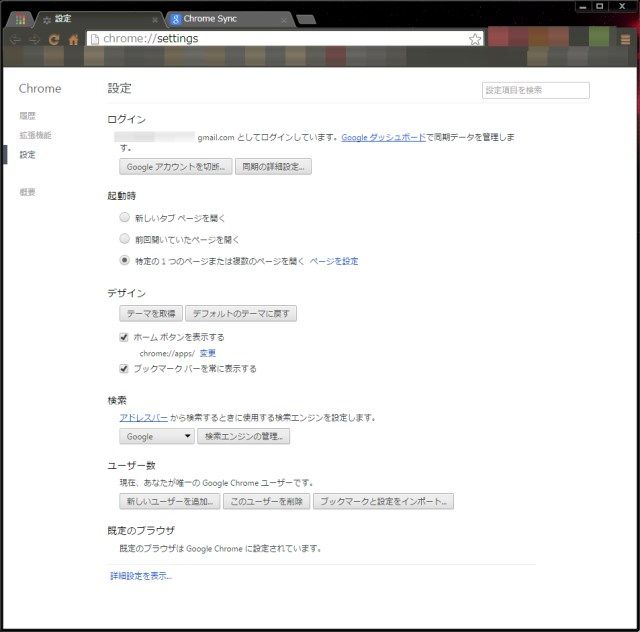Select 特定の1つのページ radio option
The width and height of the screenshot is (640, 632).
[x=124, y=260]
